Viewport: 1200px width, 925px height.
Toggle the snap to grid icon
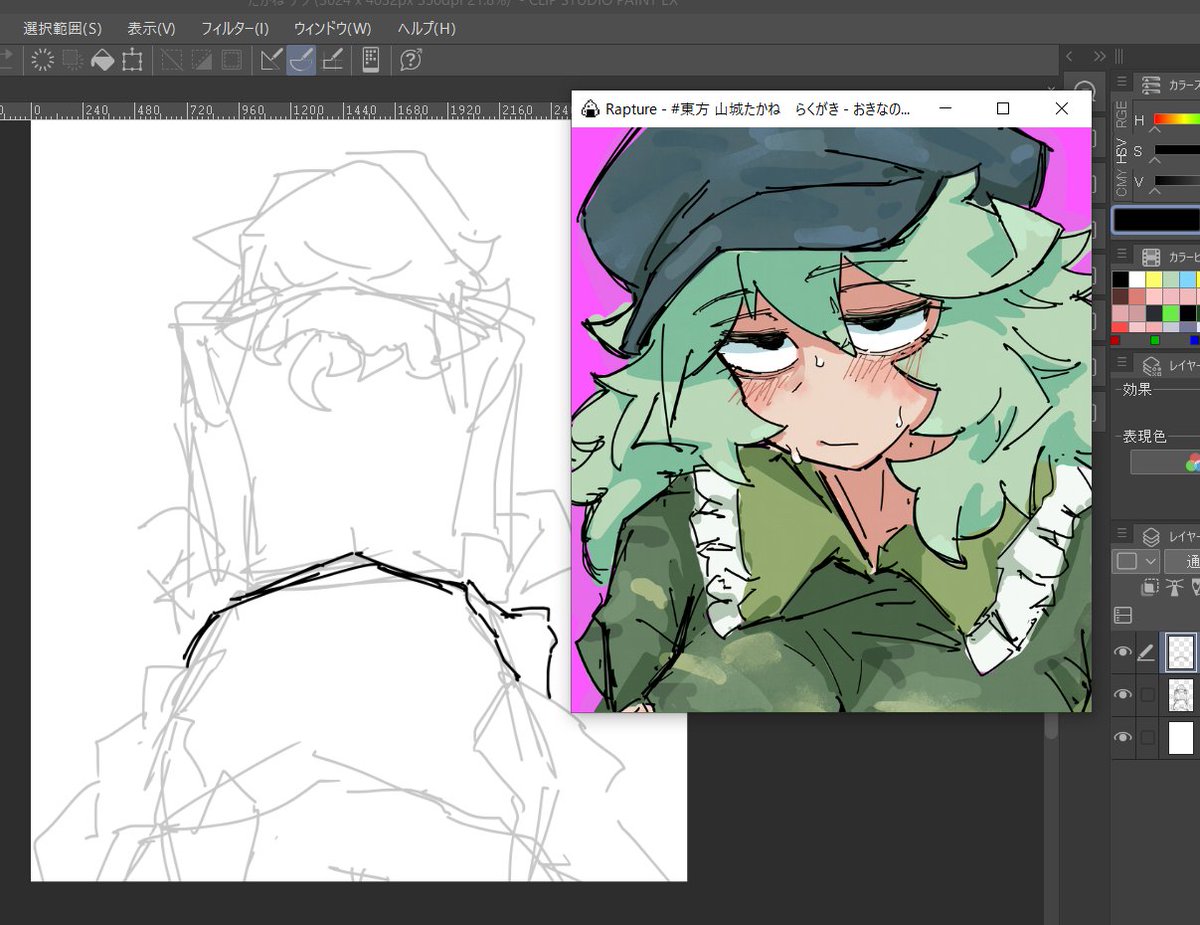[x=333, y=60]
